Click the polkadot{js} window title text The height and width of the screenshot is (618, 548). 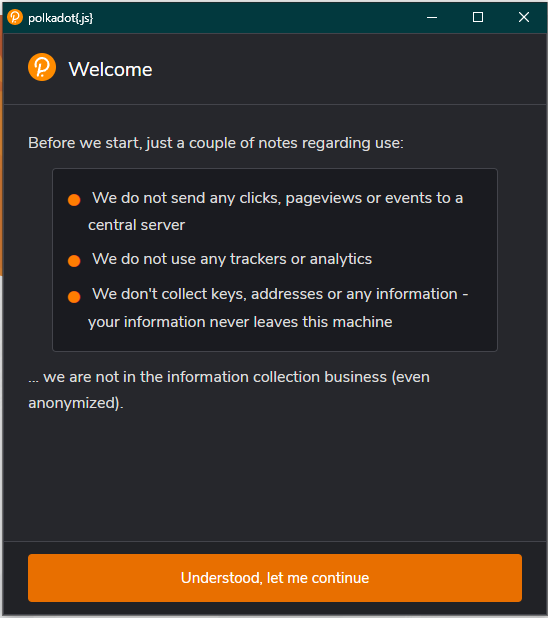tap(61, 18)
